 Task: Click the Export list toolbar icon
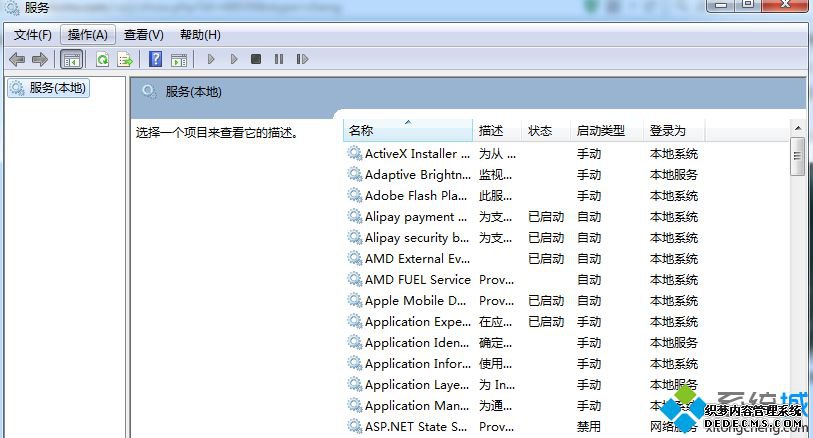125,59
